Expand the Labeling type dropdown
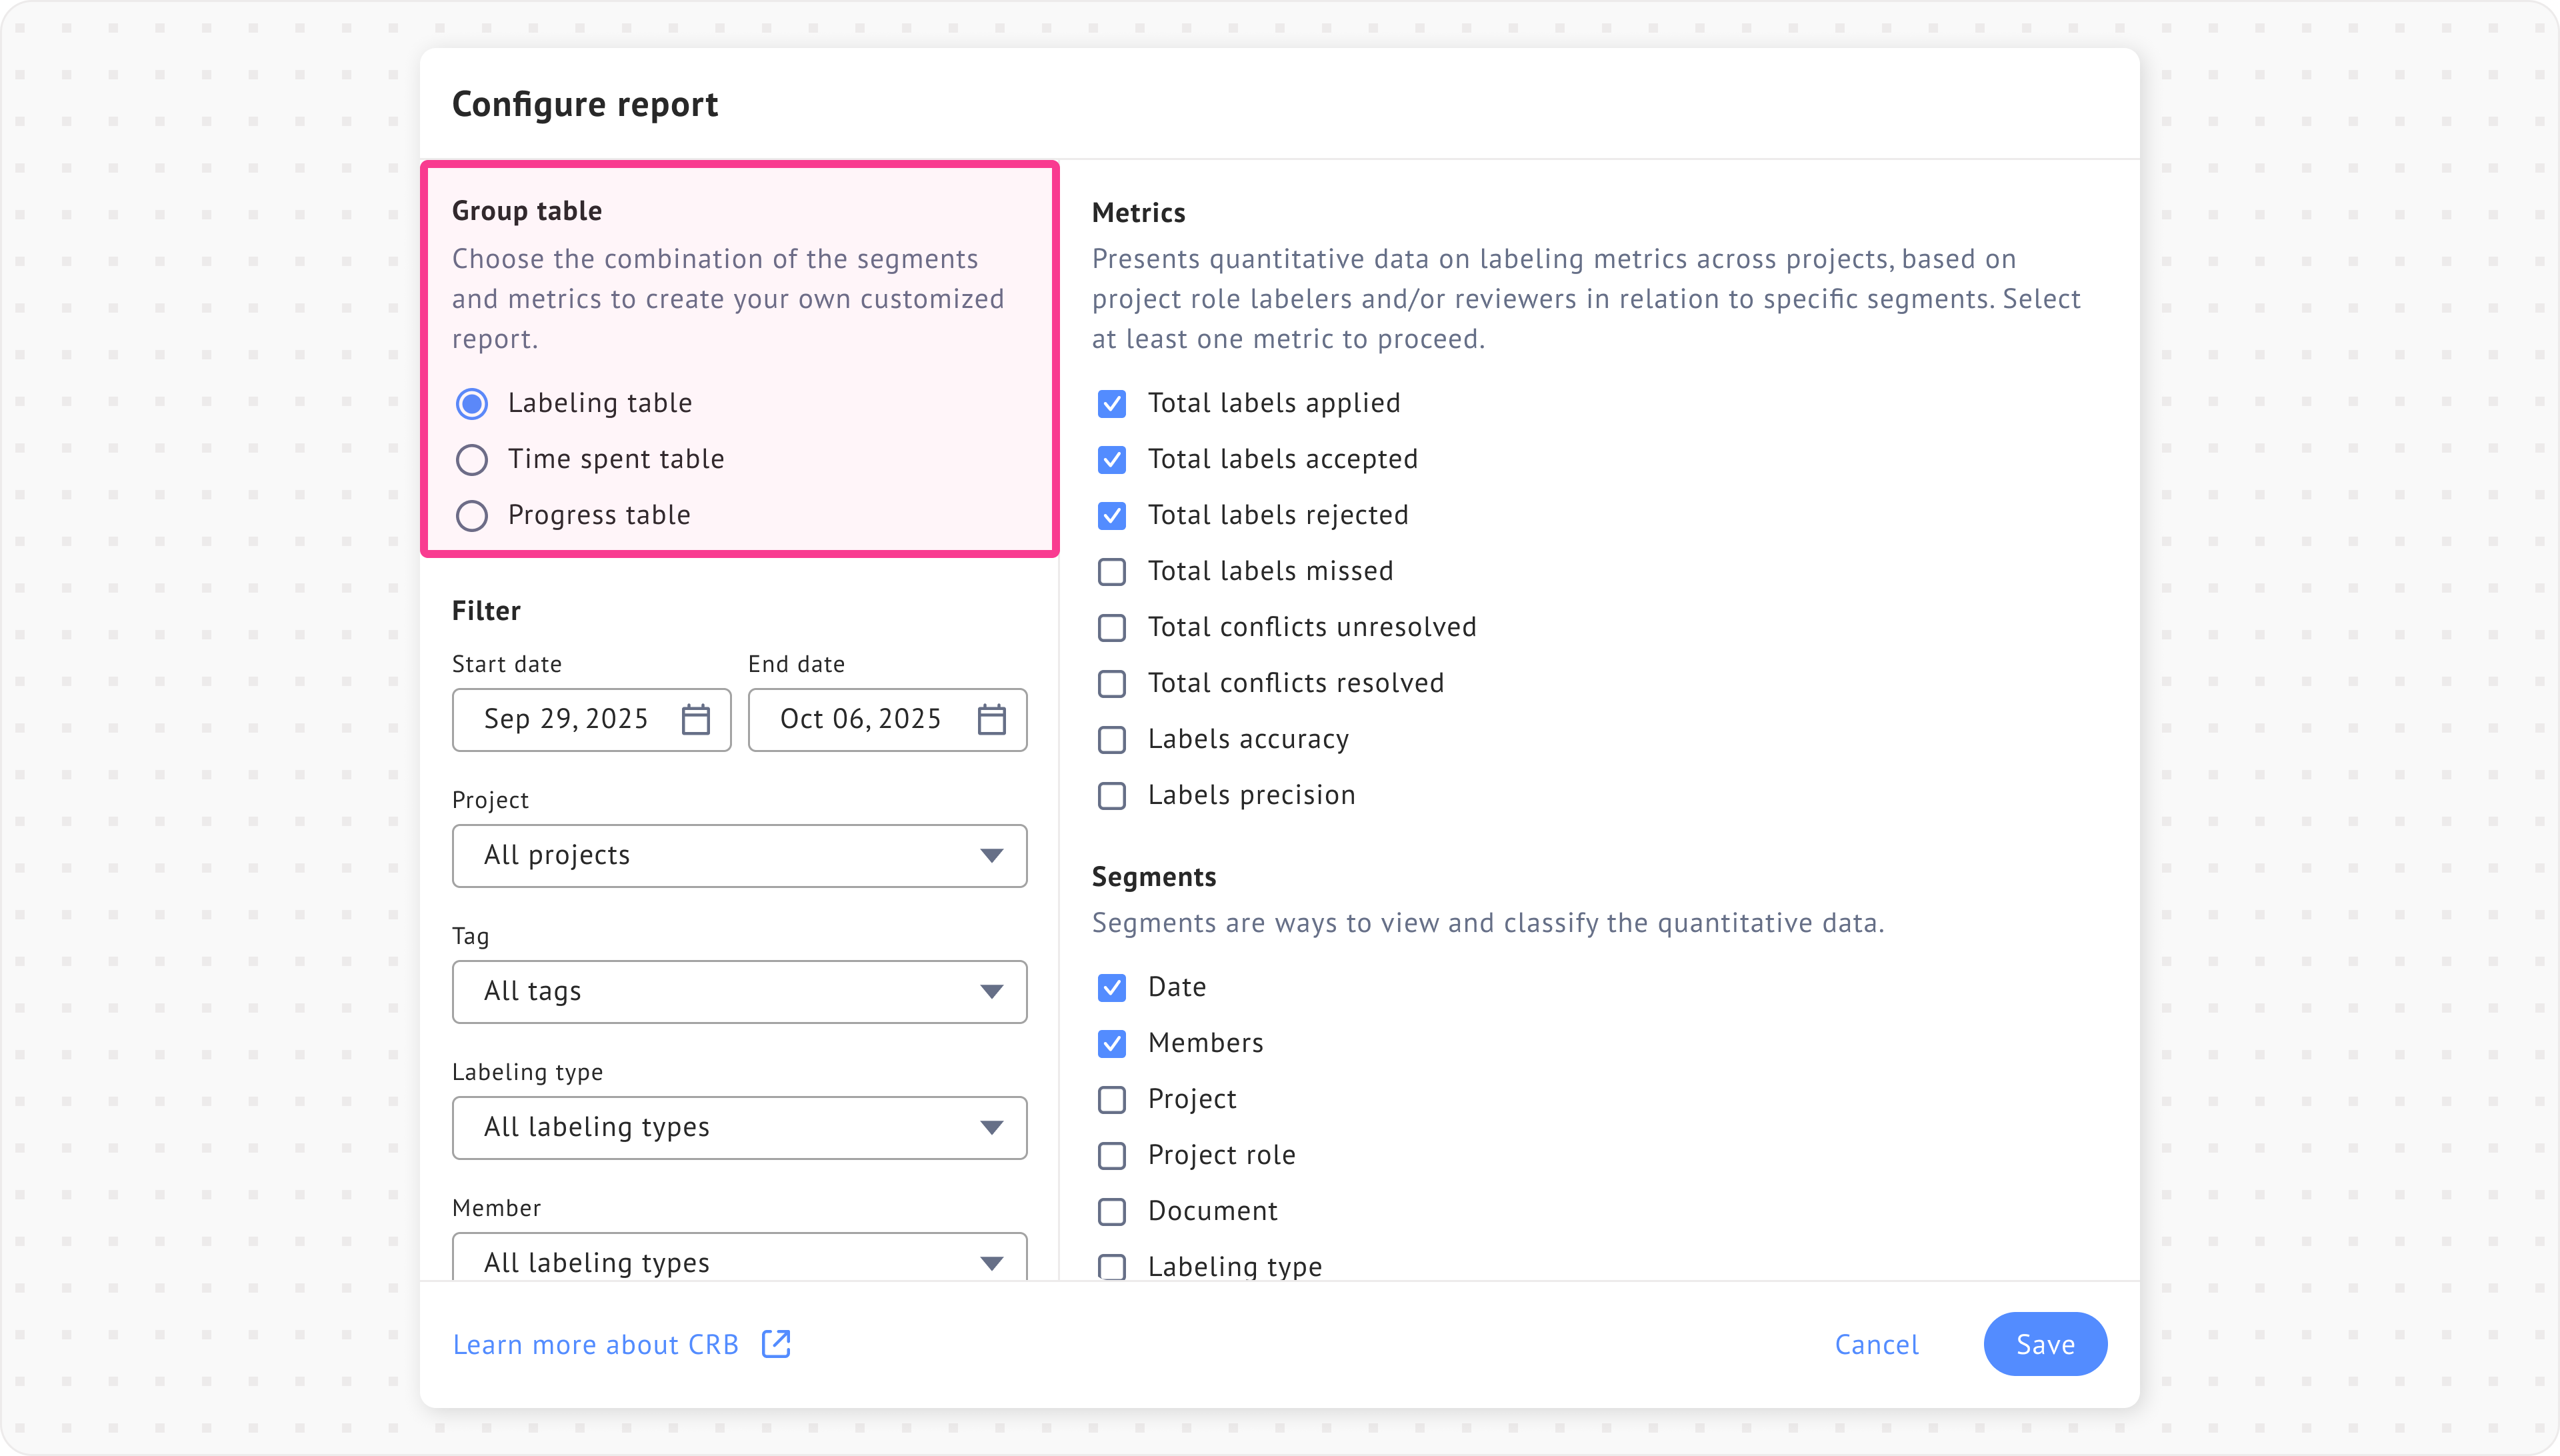Viewport: 2560px width, 1456px height. pyautogui.click(x=739, y=1127)
